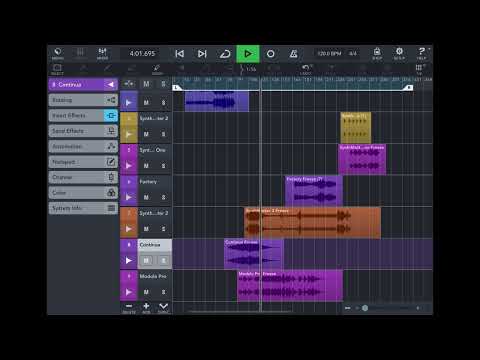Tap the arrow icon on the orange Synth...ter 2 track
The image size is (480, 360).
[x=129, y=229]
